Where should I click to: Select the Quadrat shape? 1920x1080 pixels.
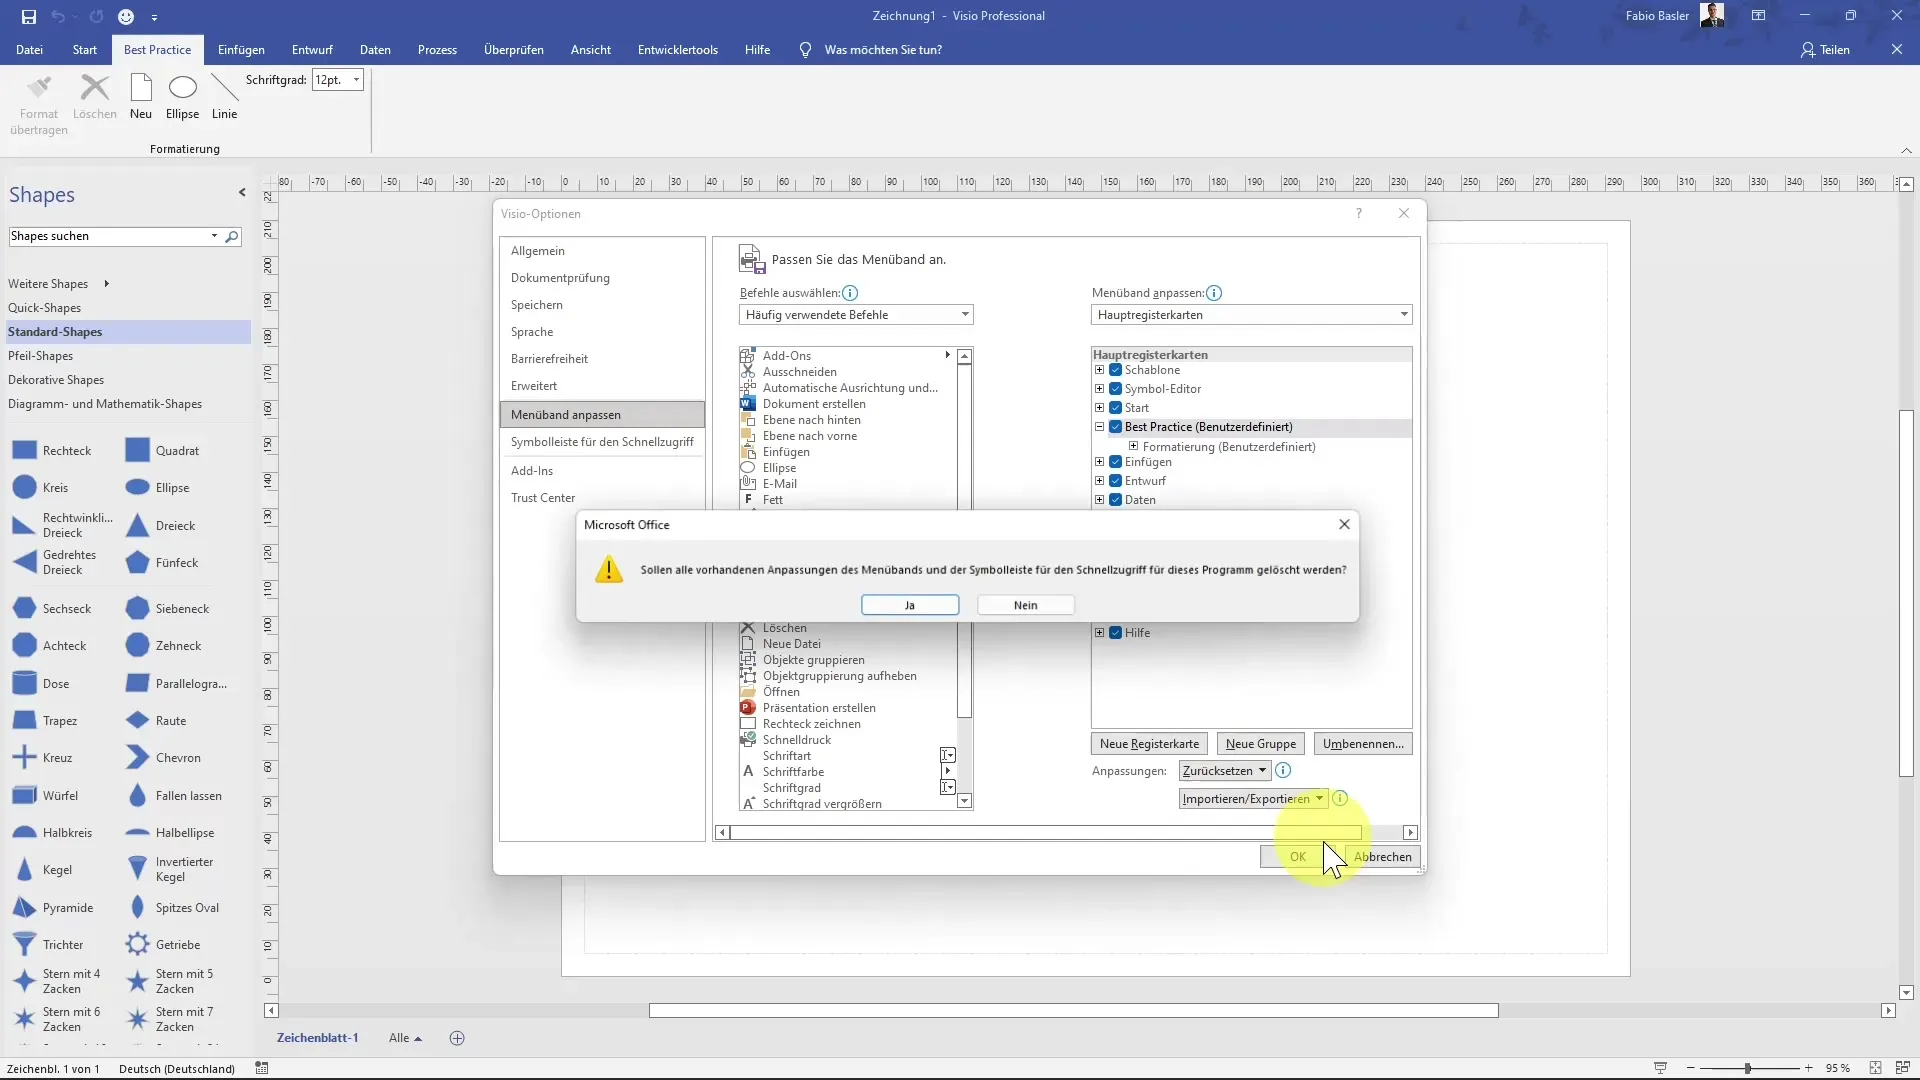pyautogui.click(x=163, y=451)
